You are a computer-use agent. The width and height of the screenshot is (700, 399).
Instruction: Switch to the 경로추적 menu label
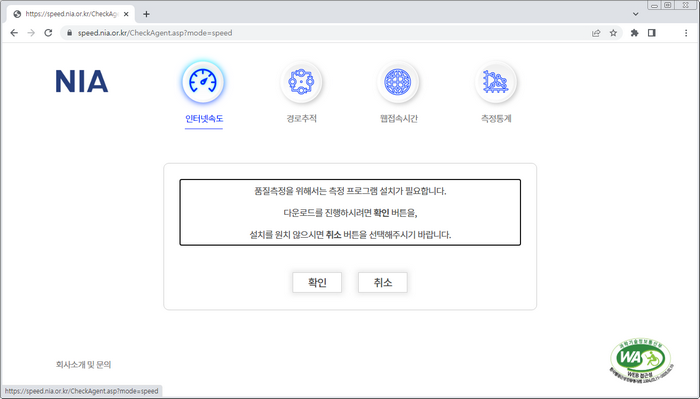pyautogui.click(x=301, y=119)
